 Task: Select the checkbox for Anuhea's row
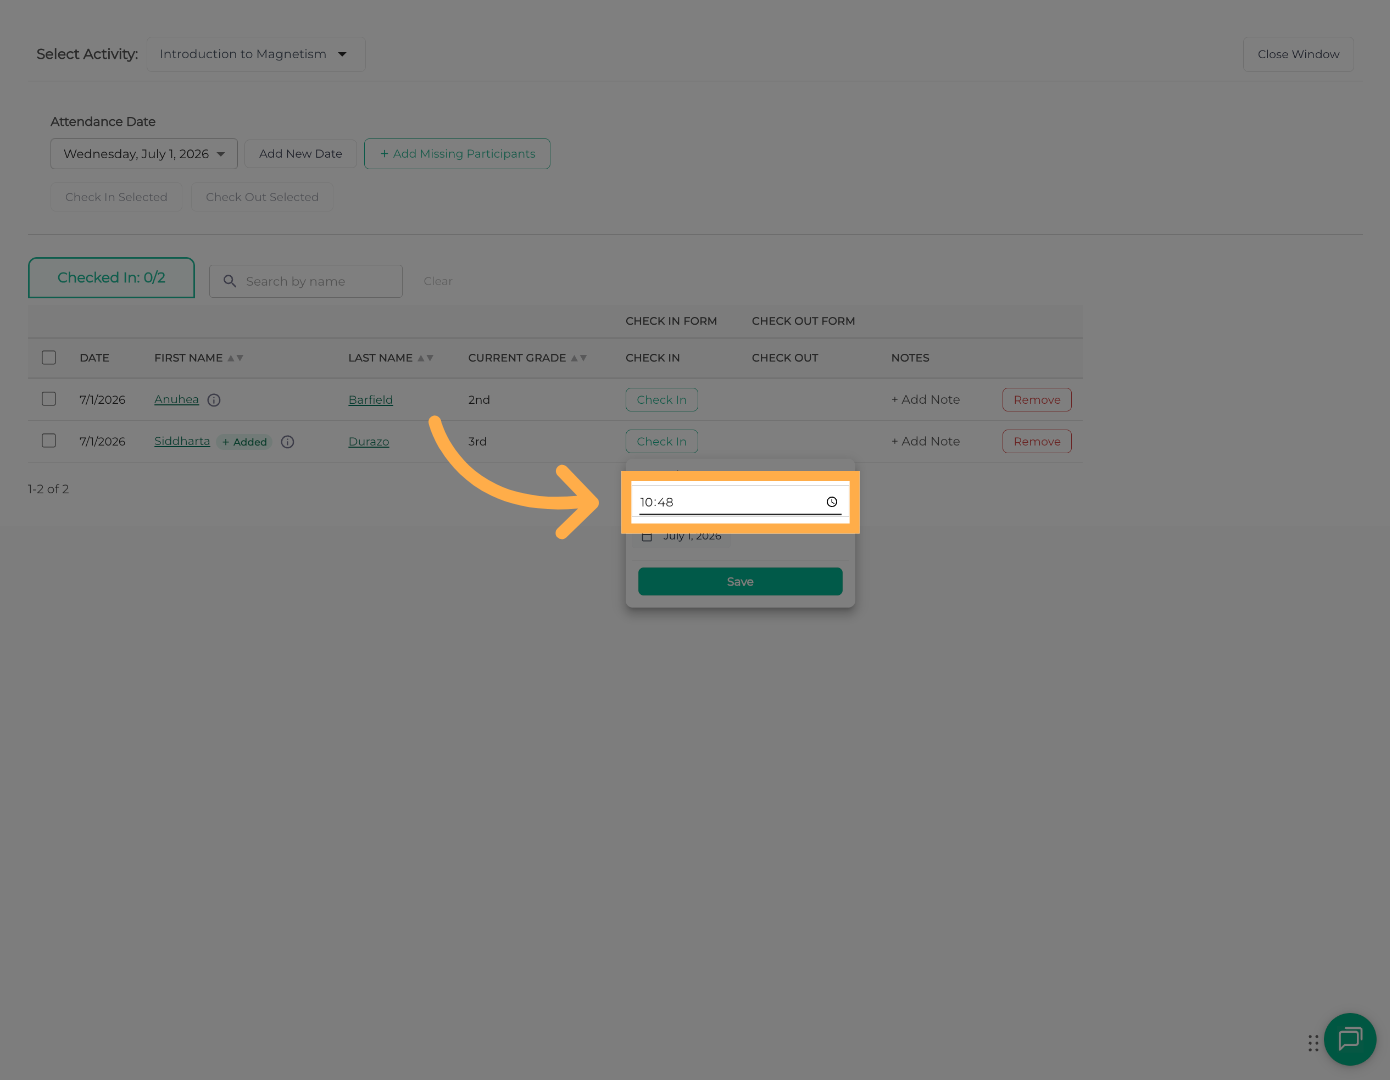[49, 399]
